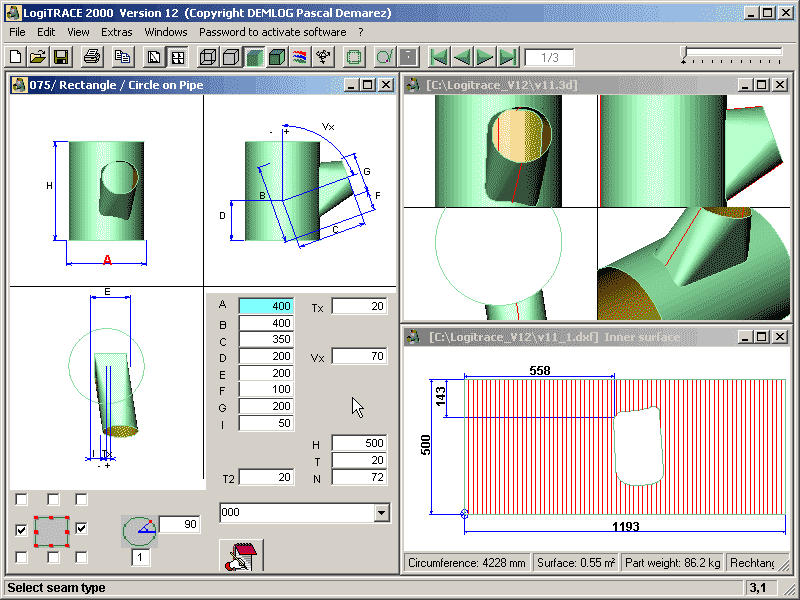Click the 1193 width dimension label

[x=626, y=527]
